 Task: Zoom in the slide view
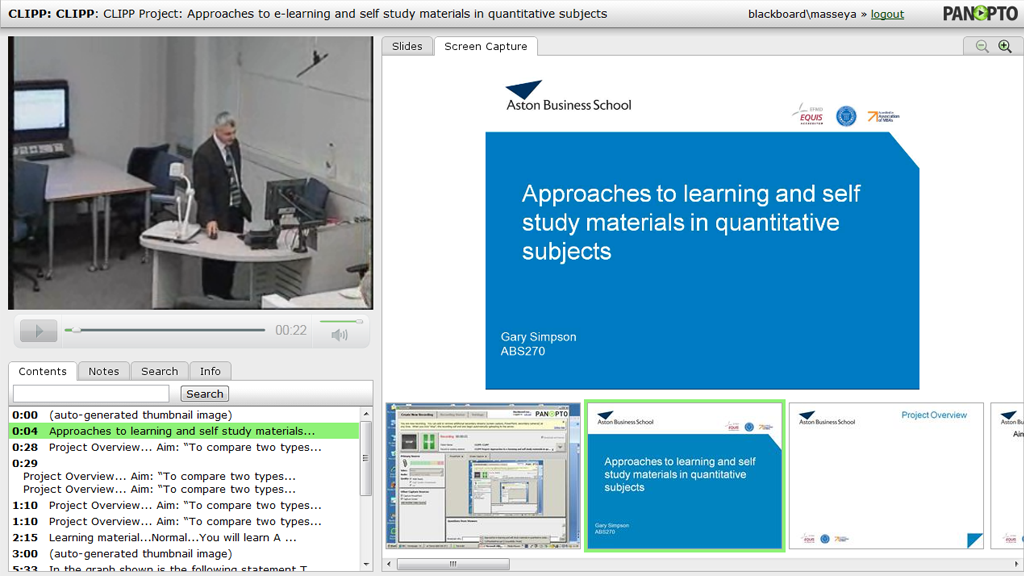click(x=1005, y=46)
